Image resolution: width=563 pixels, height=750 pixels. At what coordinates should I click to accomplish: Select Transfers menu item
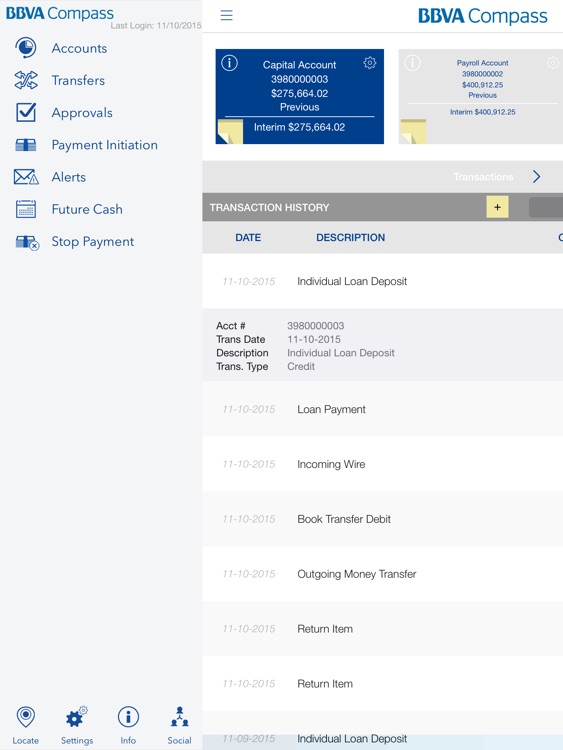click(78, 80)
